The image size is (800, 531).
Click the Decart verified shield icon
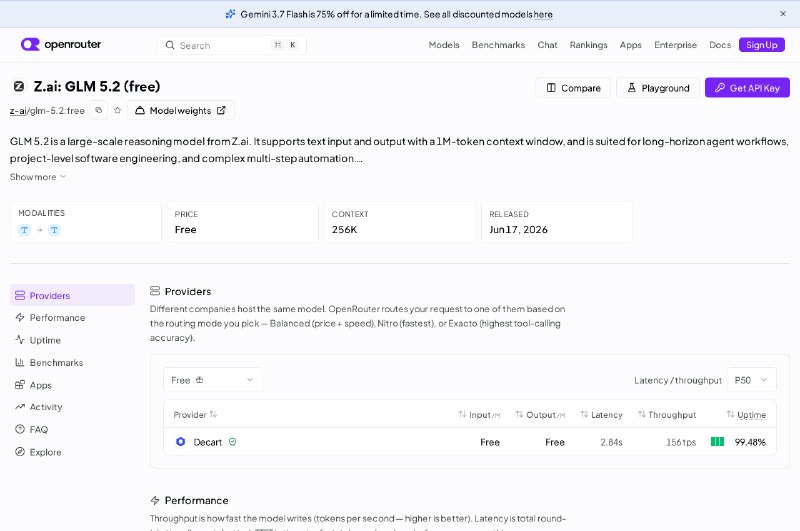(x=233, y=442)
